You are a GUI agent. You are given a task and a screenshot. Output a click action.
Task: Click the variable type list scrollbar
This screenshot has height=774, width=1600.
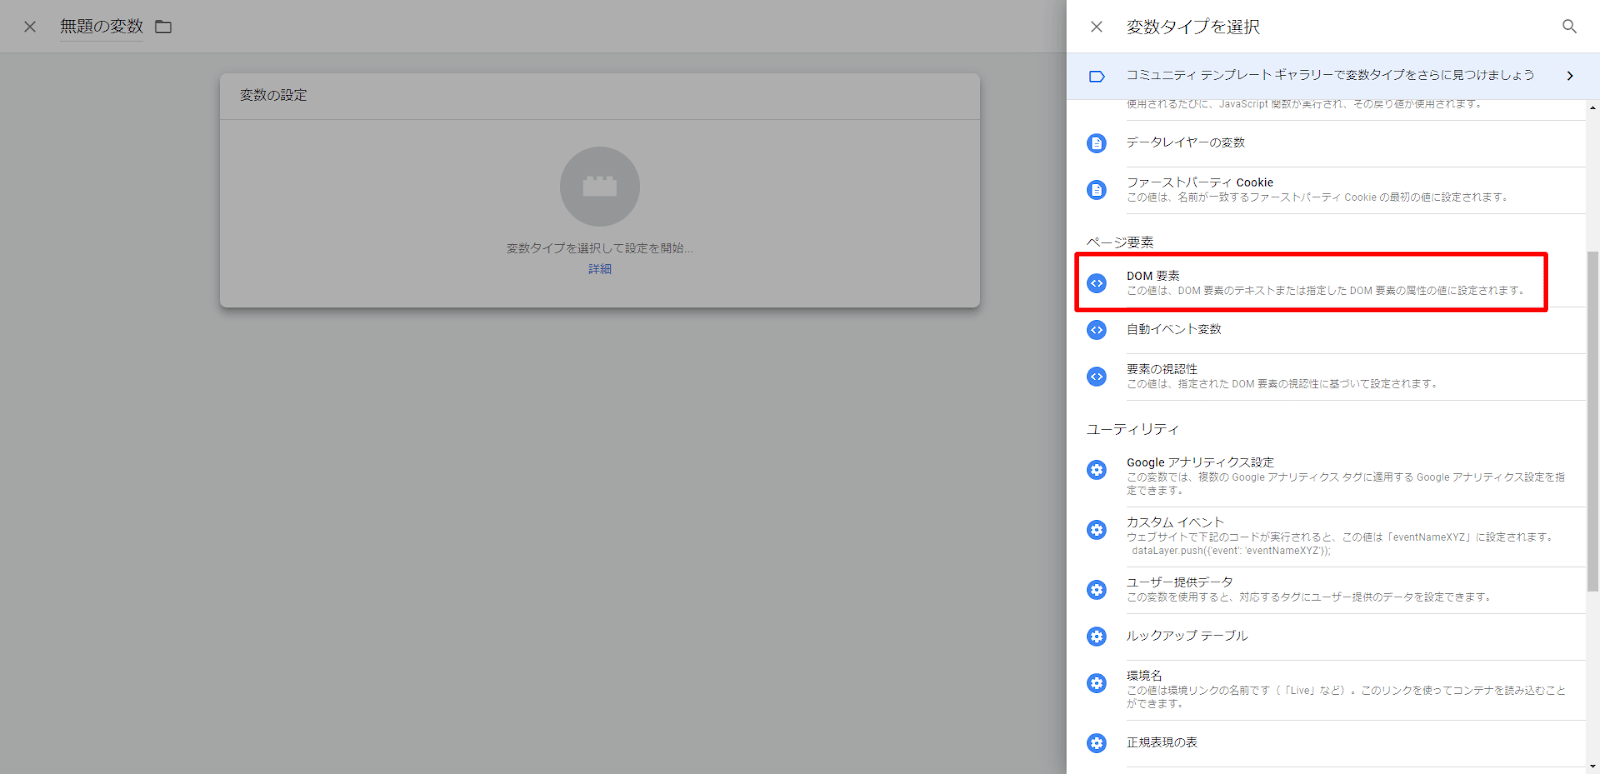click(x=1592, y=420)
